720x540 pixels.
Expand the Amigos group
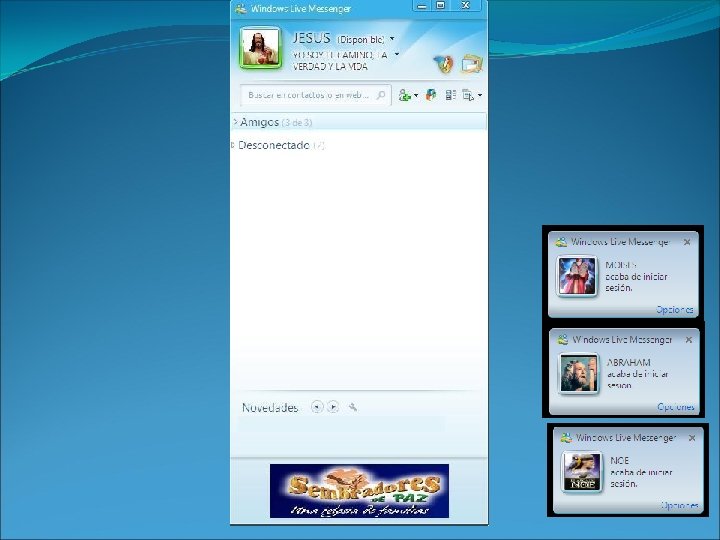(235, 122)
